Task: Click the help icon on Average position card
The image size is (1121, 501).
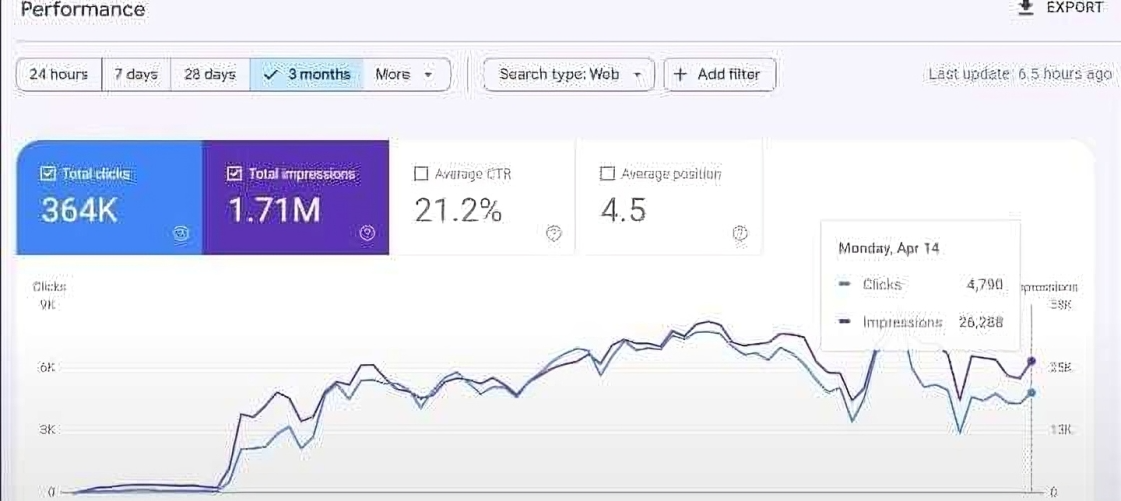Action: pos(740,233)
